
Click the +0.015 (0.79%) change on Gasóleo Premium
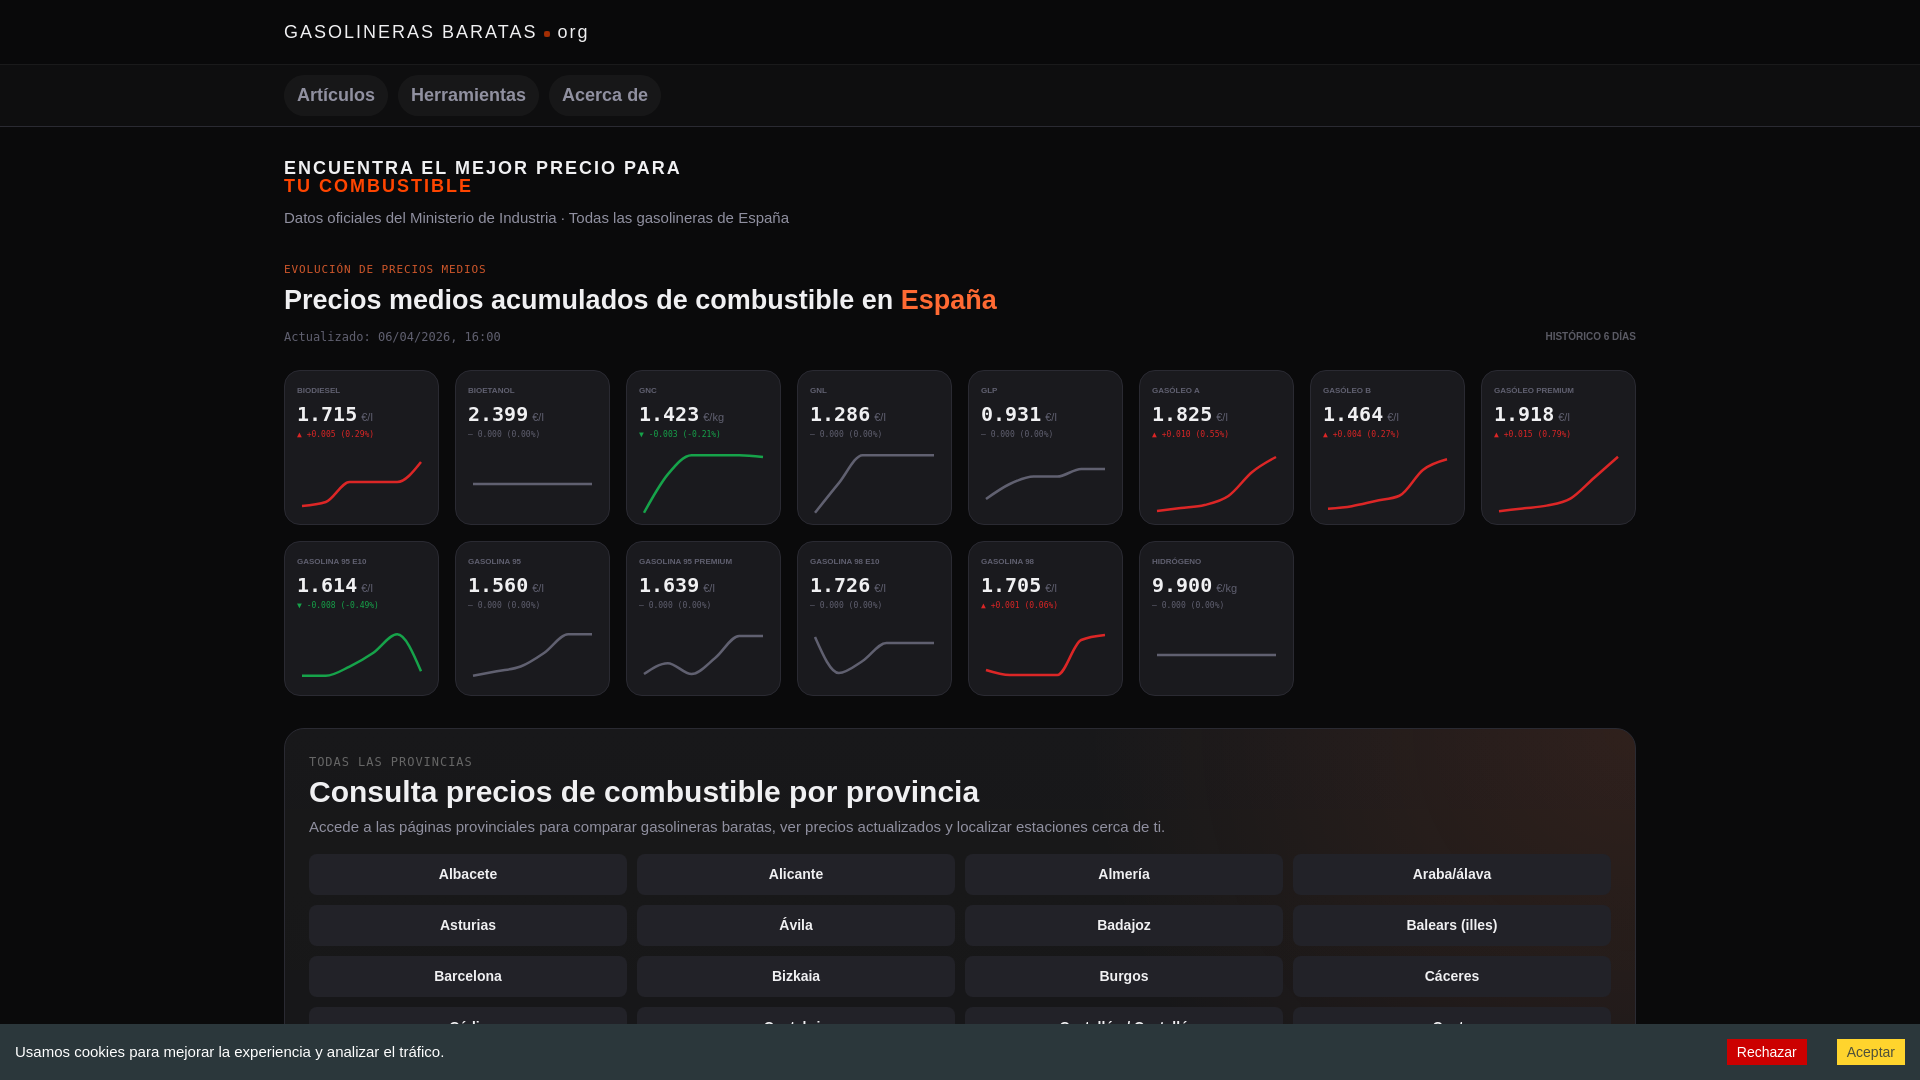(x=1532, y=434)
